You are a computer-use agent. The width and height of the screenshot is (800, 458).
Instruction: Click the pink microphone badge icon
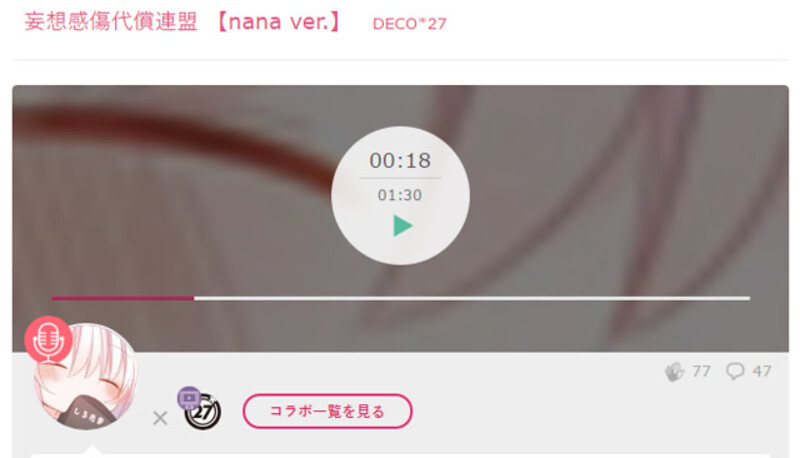pos(48,340)
